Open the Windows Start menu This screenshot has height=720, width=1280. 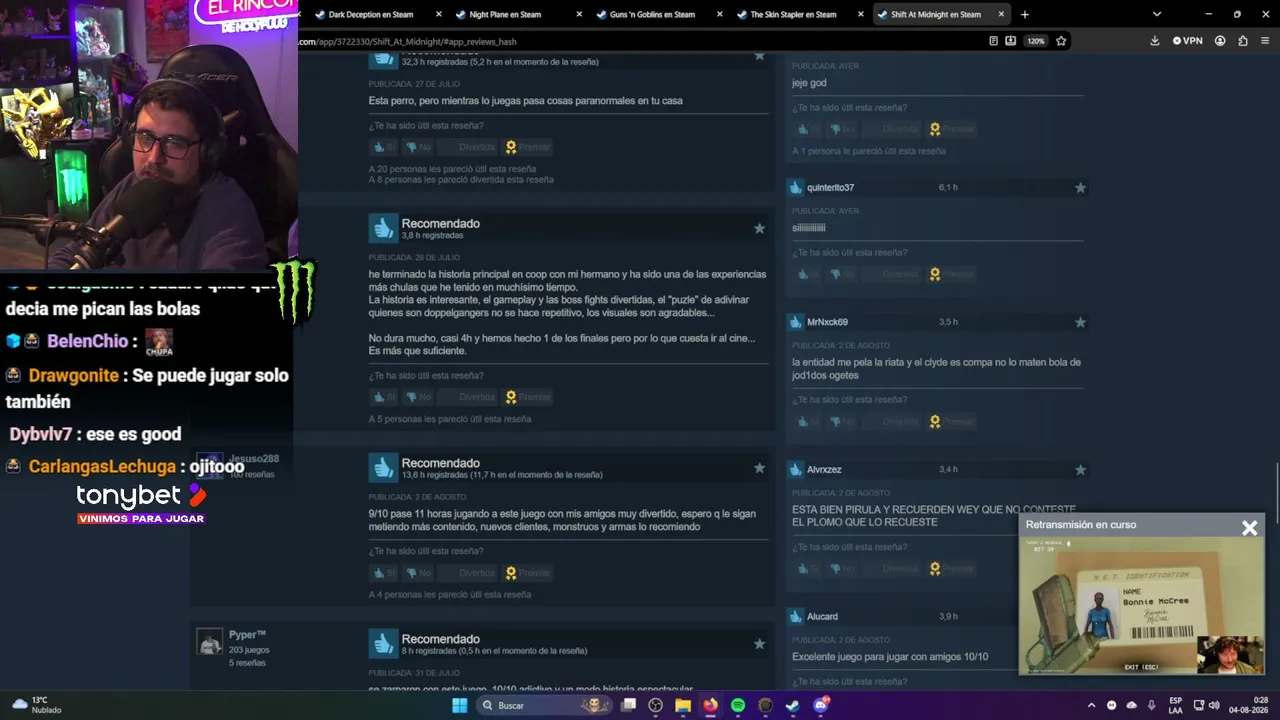pos(459,705)
